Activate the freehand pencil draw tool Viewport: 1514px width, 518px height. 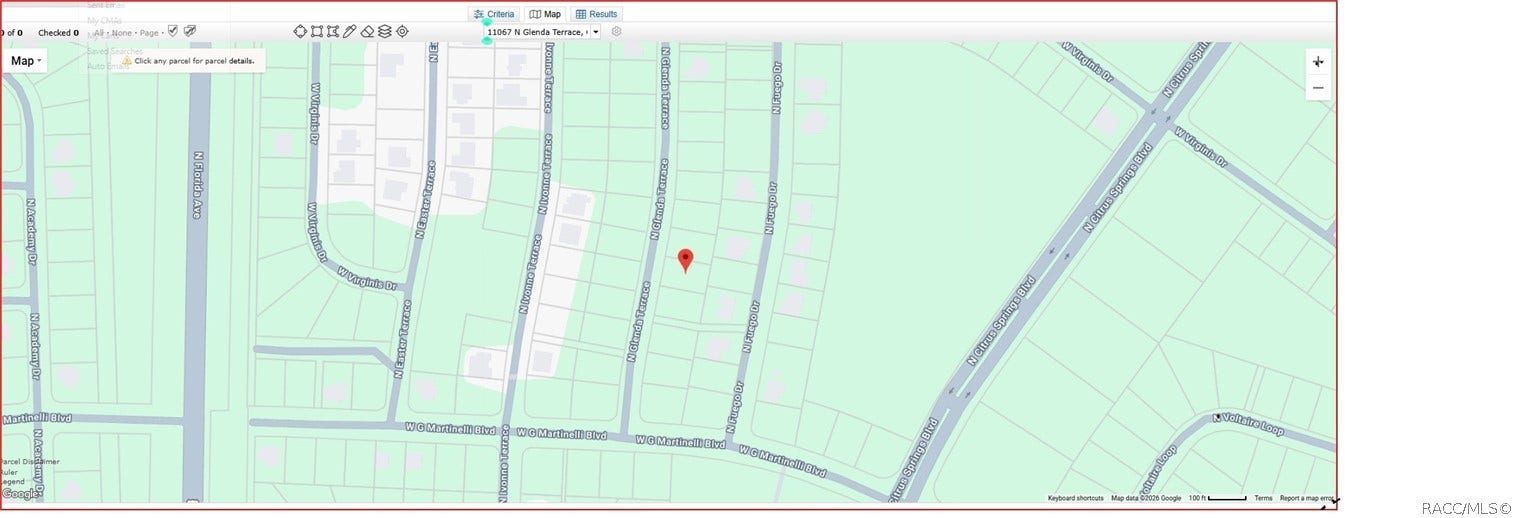pyautogui.click(x=350, y=31)
